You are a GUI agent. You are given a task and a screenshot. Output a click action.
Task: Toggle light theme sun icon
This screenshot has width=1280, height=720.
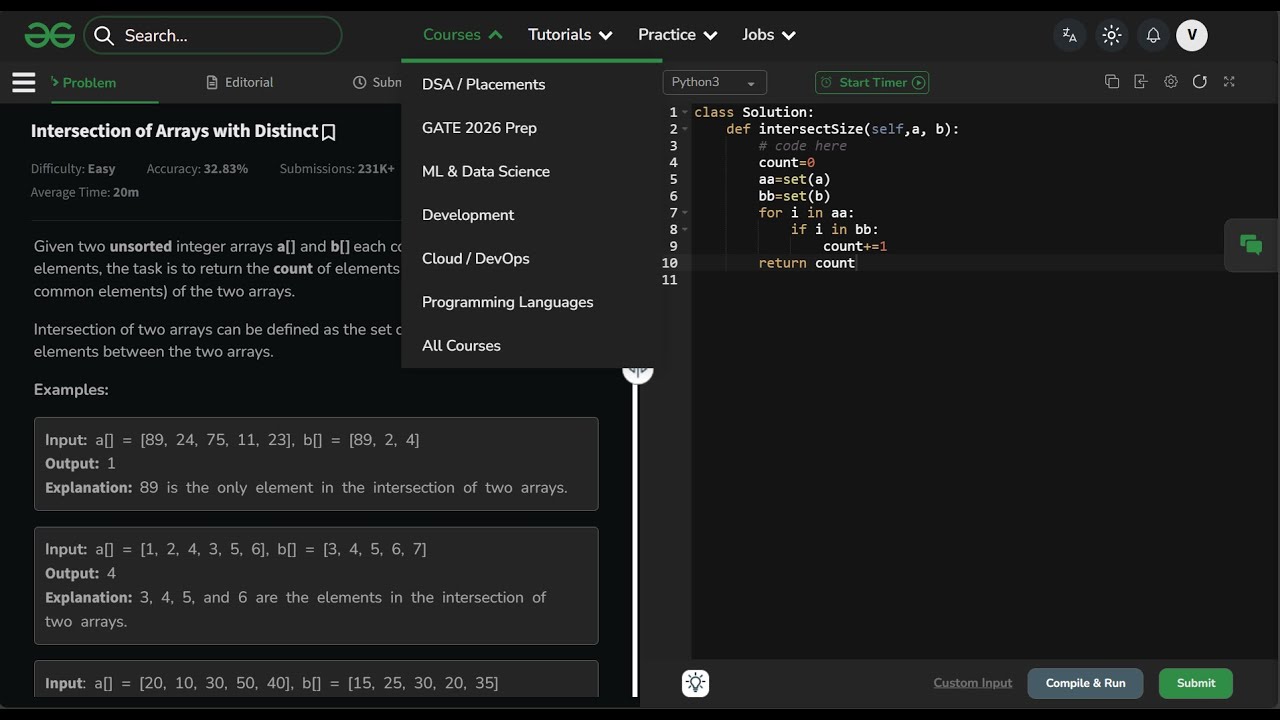[1111, 35]
